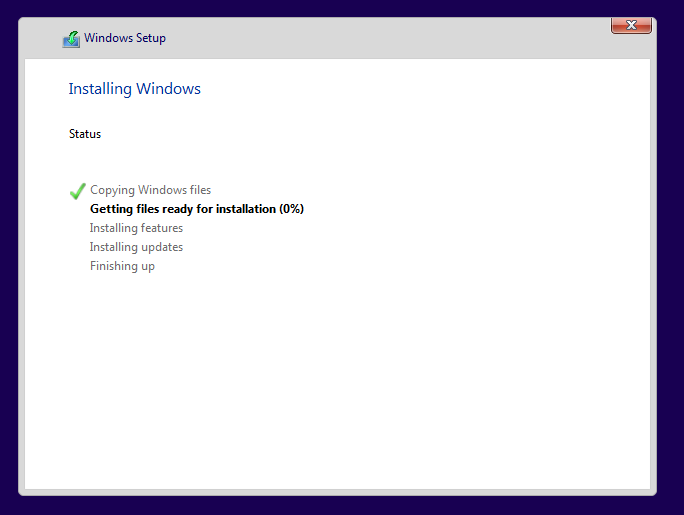Image resolution: width=684 pixels, height=515 pixels.
Task: Click the 'Windows Setup' title text
Action: (125, 38)
